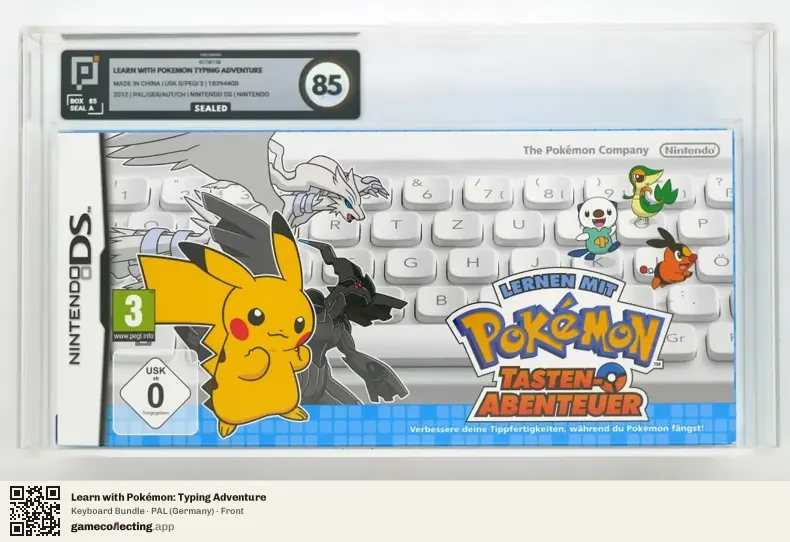This screenshot has height=542, width=790.
Task: Click the USK 0 rating diamond
Action: pyautogui.click(x=155, y=393)
